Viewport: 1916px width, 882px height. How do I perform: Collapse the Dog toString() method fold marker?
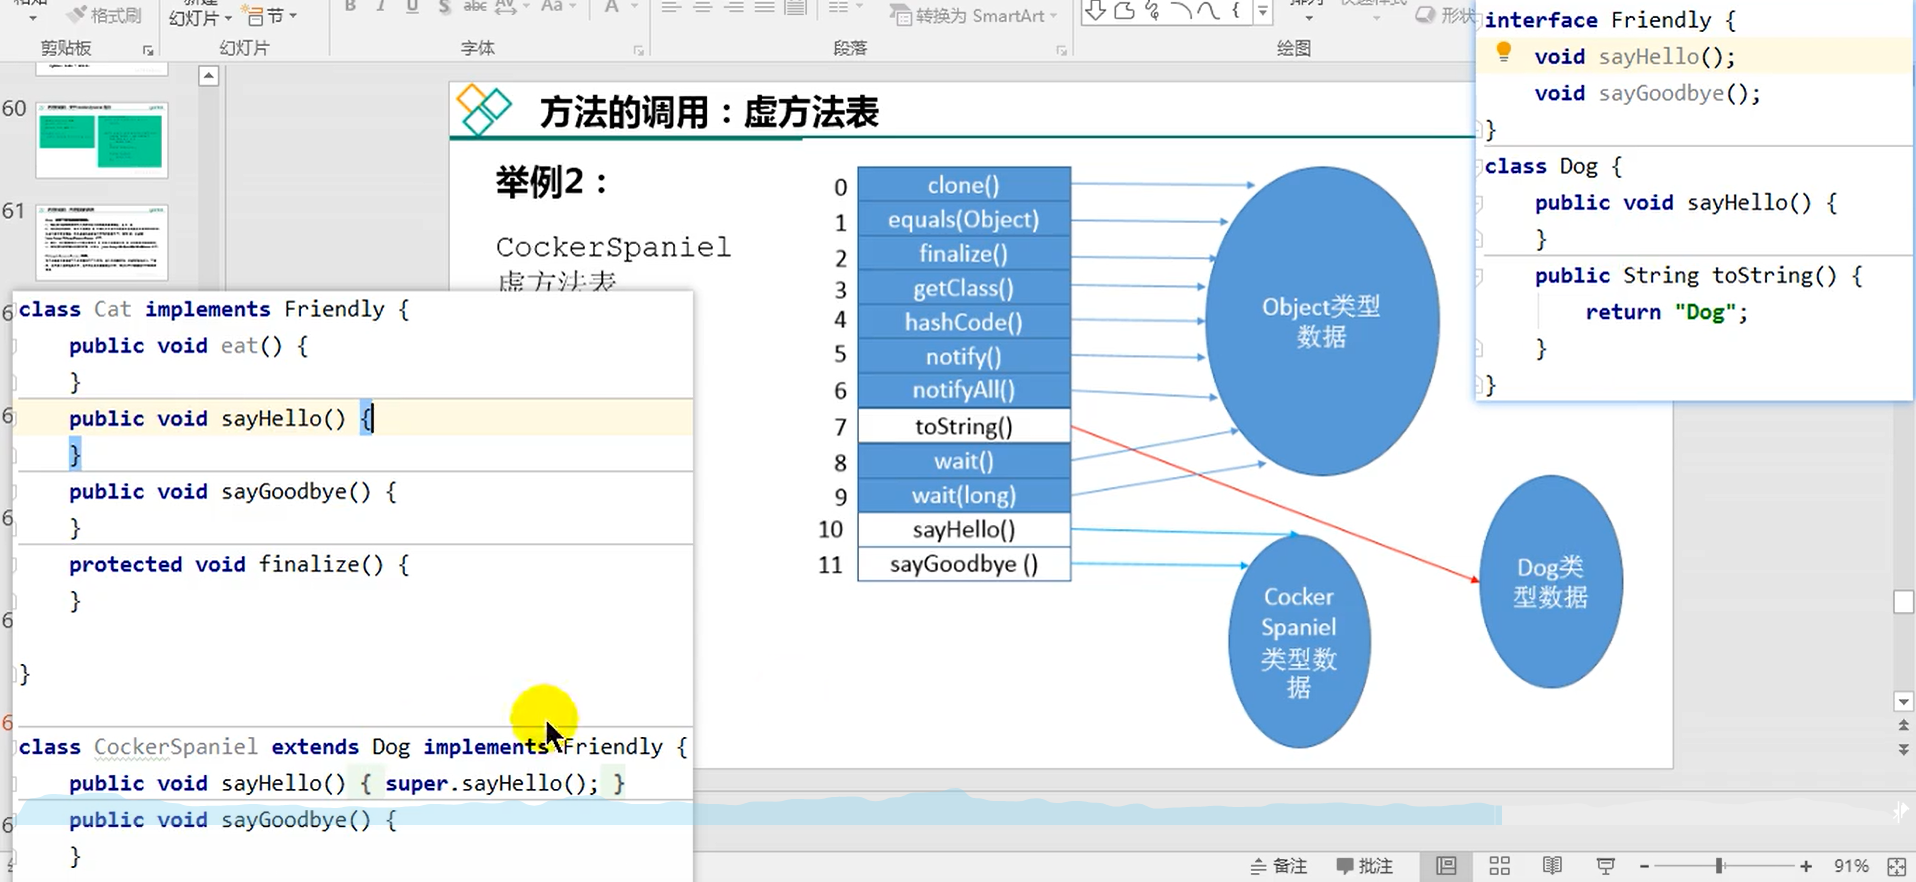1479,276
